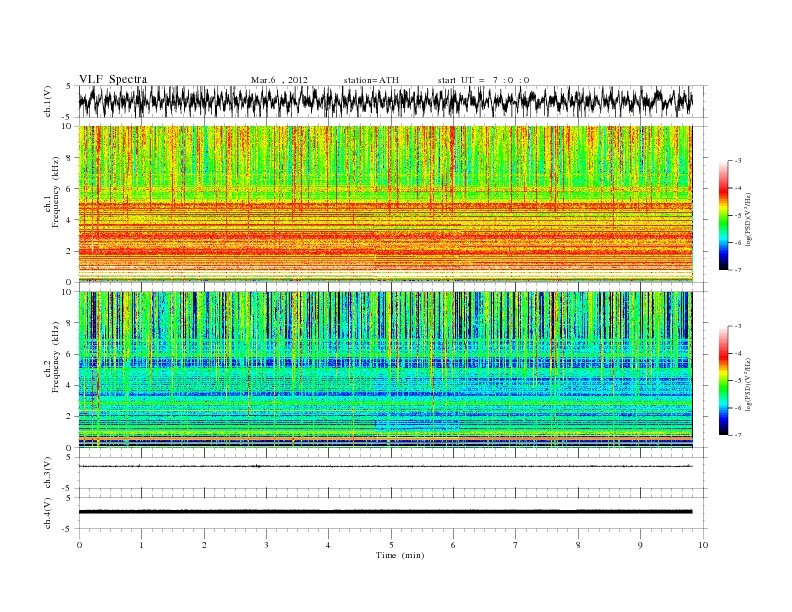Click the "ch.1(V)" waveform axis label
792x612 pixels.
(48, 101)
